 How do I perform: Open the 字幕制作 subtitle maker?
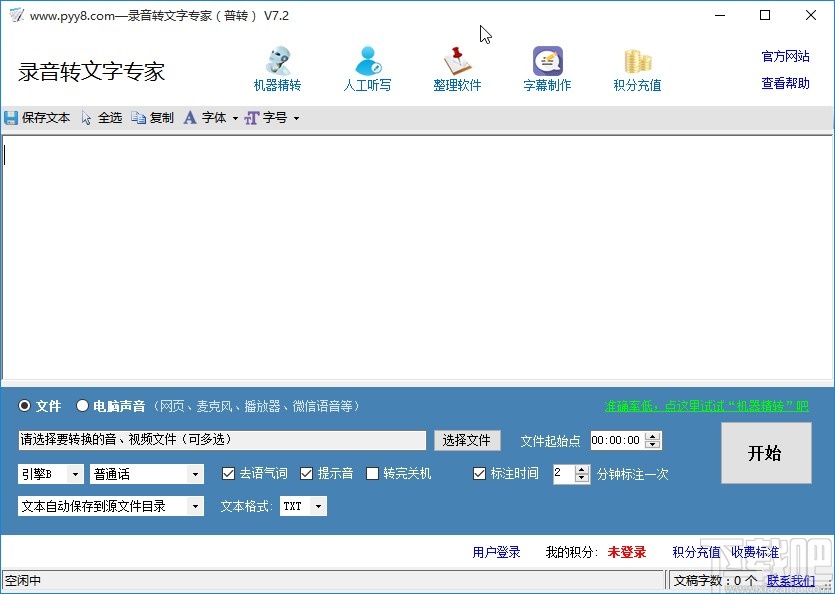coord(546,66)
